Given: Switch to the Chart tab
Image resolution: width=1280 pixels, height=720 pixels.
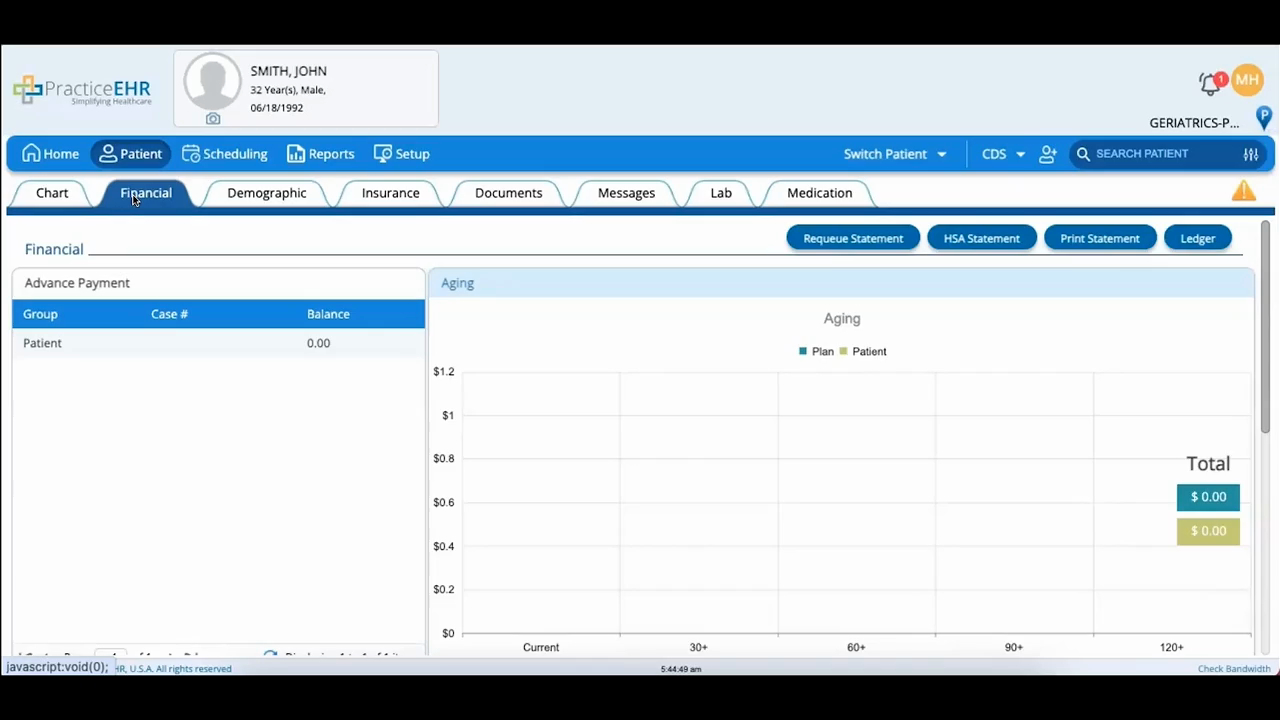Looking at the screenshot, I should [52, 193].
